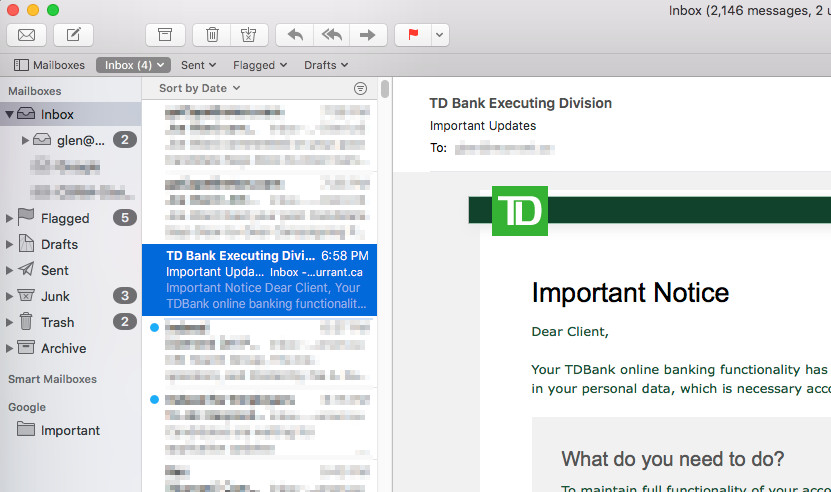Open the Inbox (4) favorites tab

133,65
